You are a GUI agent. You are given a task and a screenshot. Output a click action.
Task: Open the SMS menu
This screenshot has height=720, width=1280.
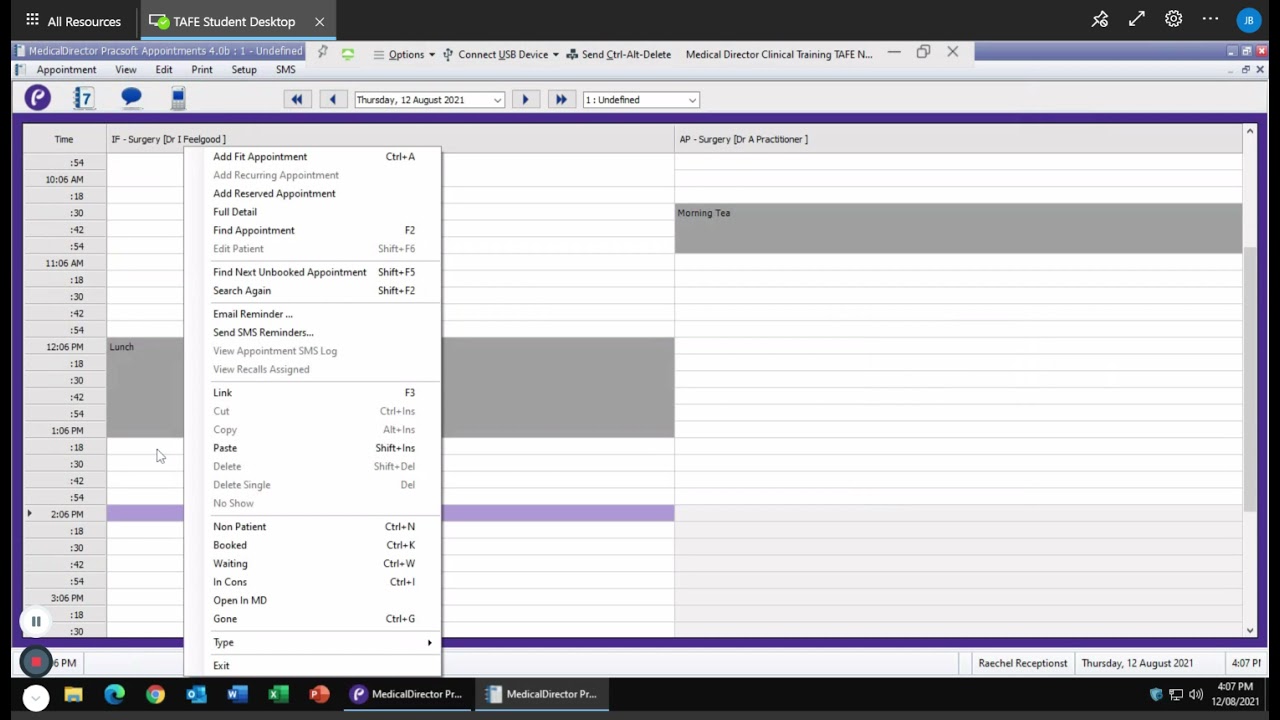click(286, 70)
